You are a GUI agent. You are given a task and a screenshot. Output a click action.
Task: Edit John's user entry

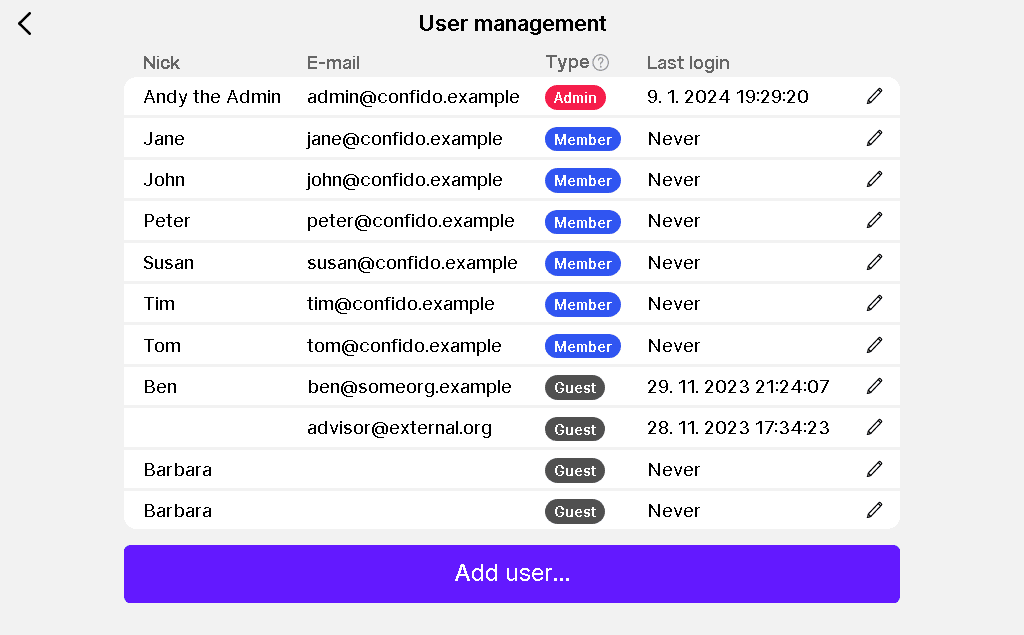coord(874,180)
